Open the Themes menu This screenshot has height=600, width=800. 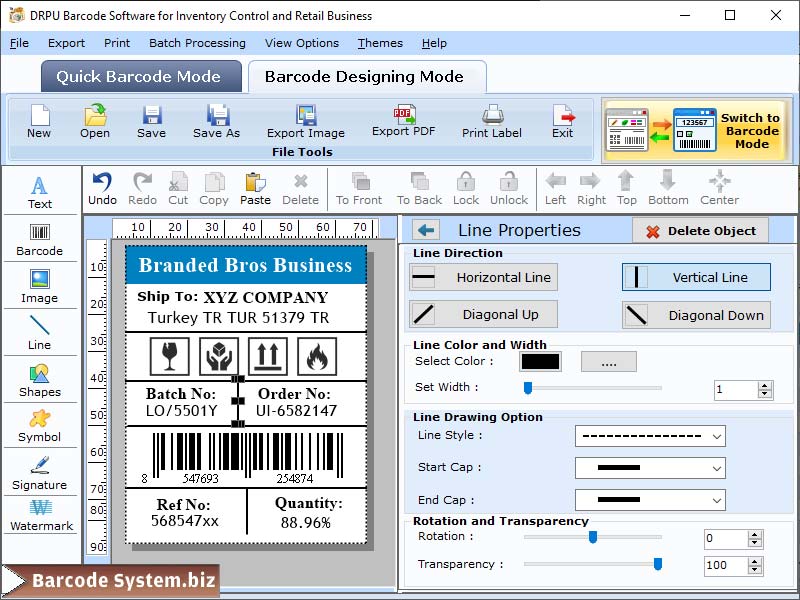[x=380, y=43]
